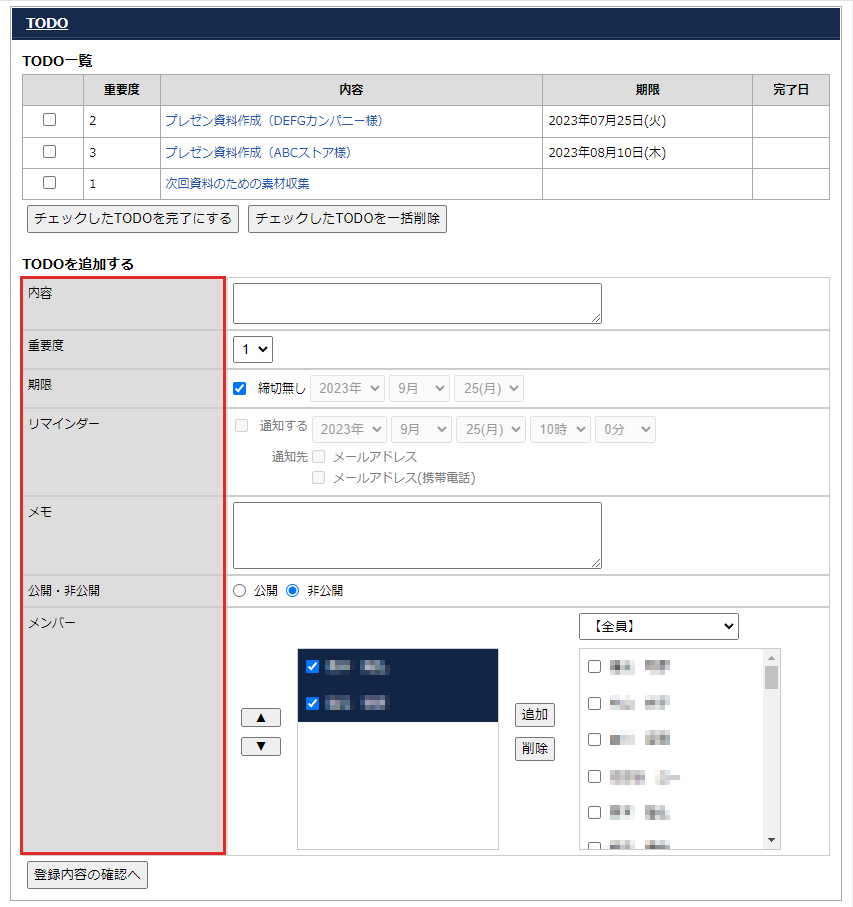This screenshot has width=853, height=907.
Task: Open the 10時 reminder hour dropdown
Action: 560,429
